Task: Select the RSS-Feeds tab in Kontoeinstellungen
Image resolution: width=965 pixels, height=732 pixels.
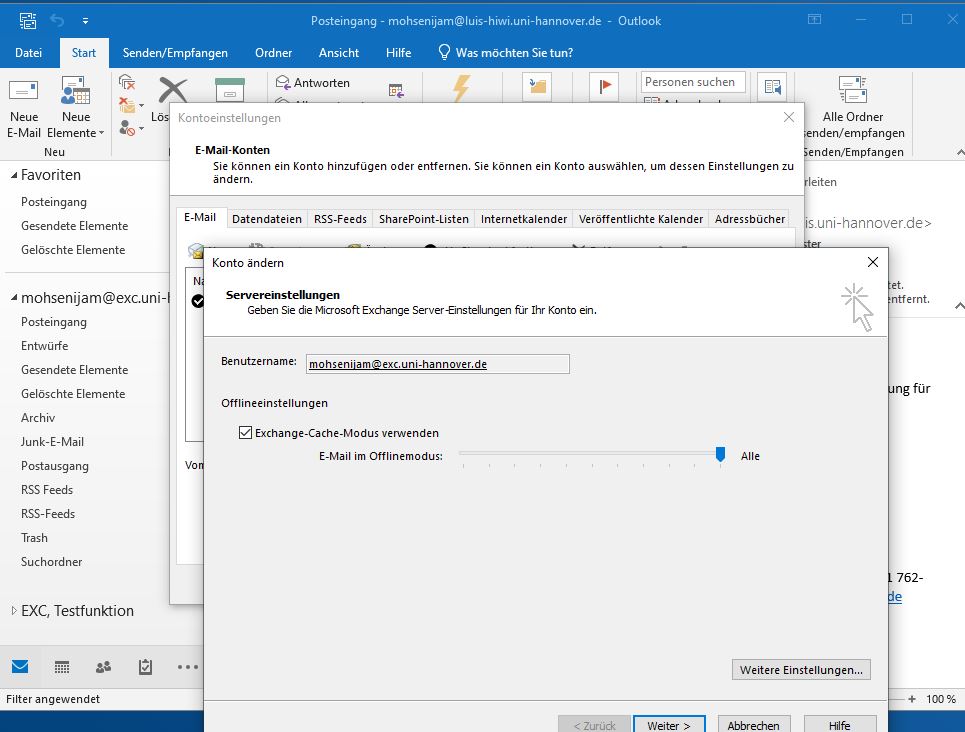Action: tap(340, 219)
